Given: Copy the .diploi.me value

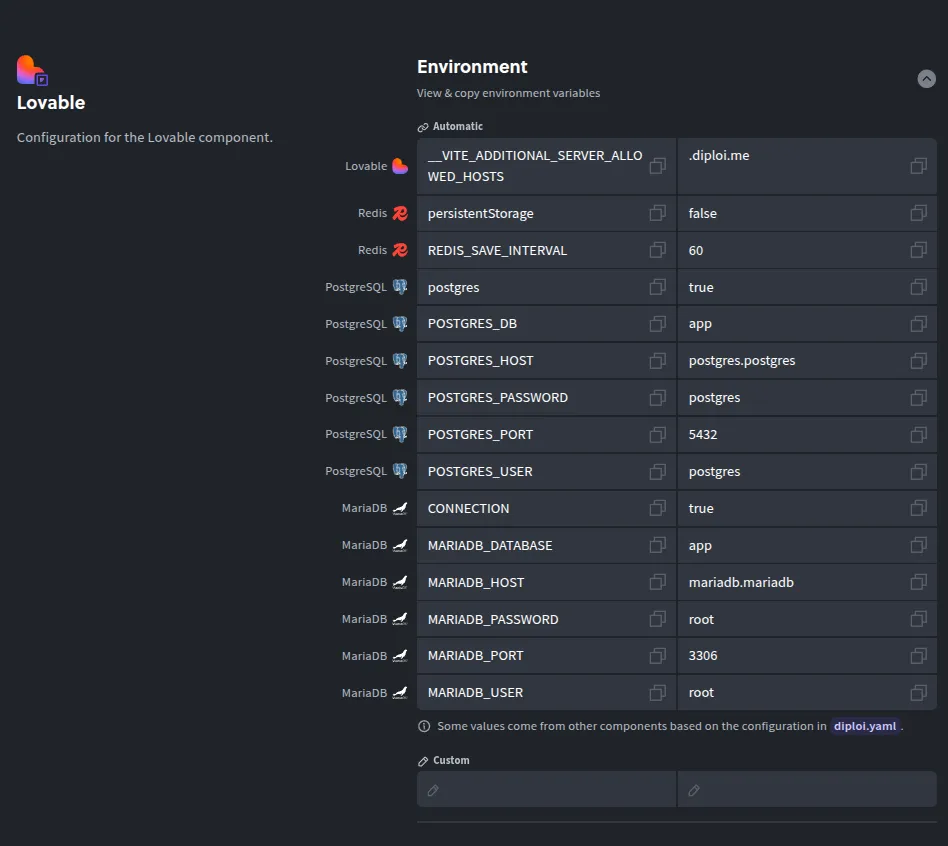Looking at the screenshot, I should pyautogui.click(x=918, y=166).
